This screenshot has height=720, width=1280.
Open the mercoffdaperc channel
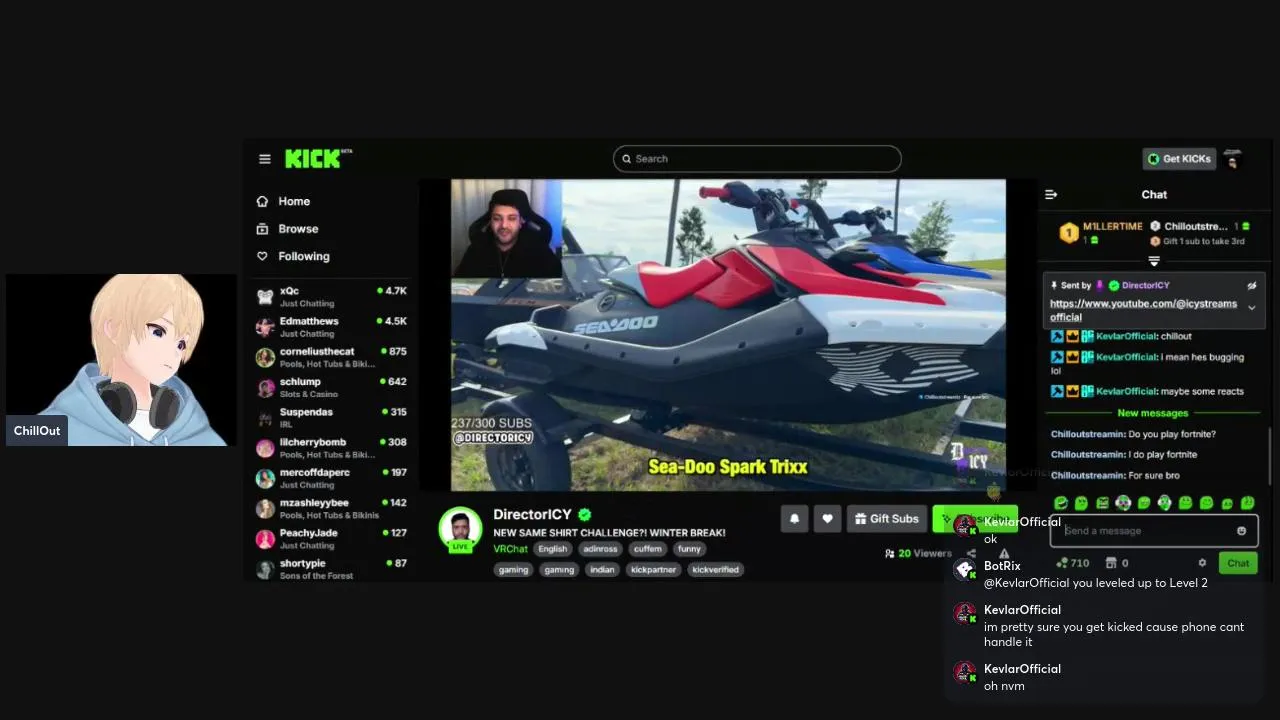point(332,478)
